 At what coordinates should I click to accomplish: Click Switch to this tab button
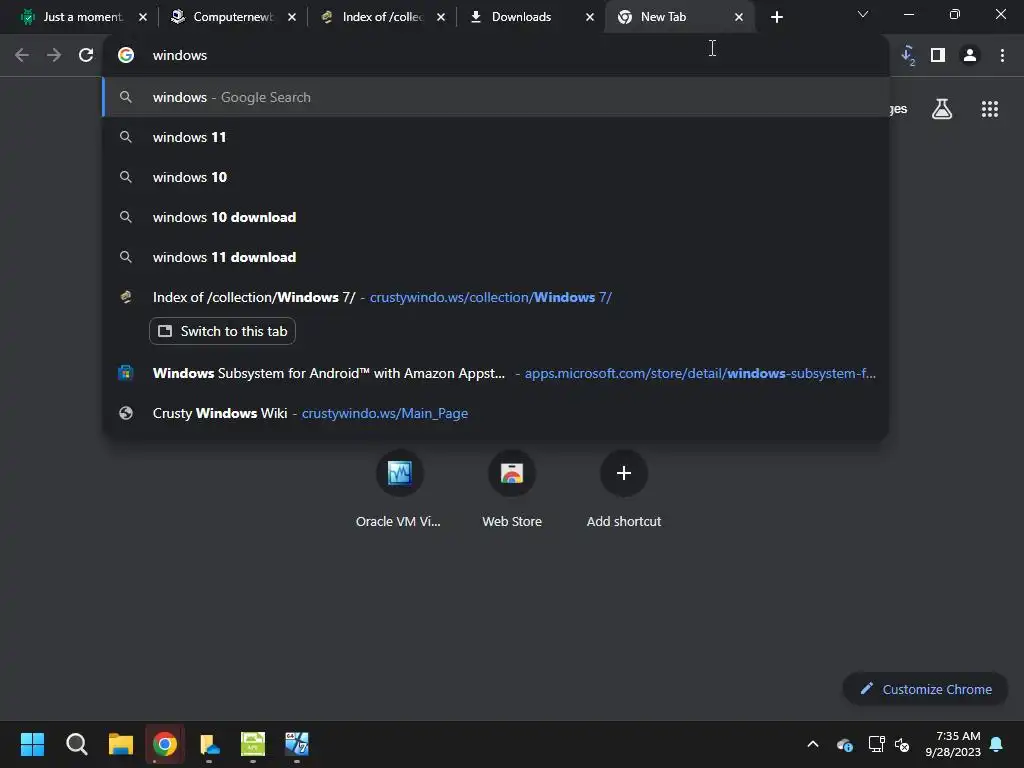coord(223,331)
